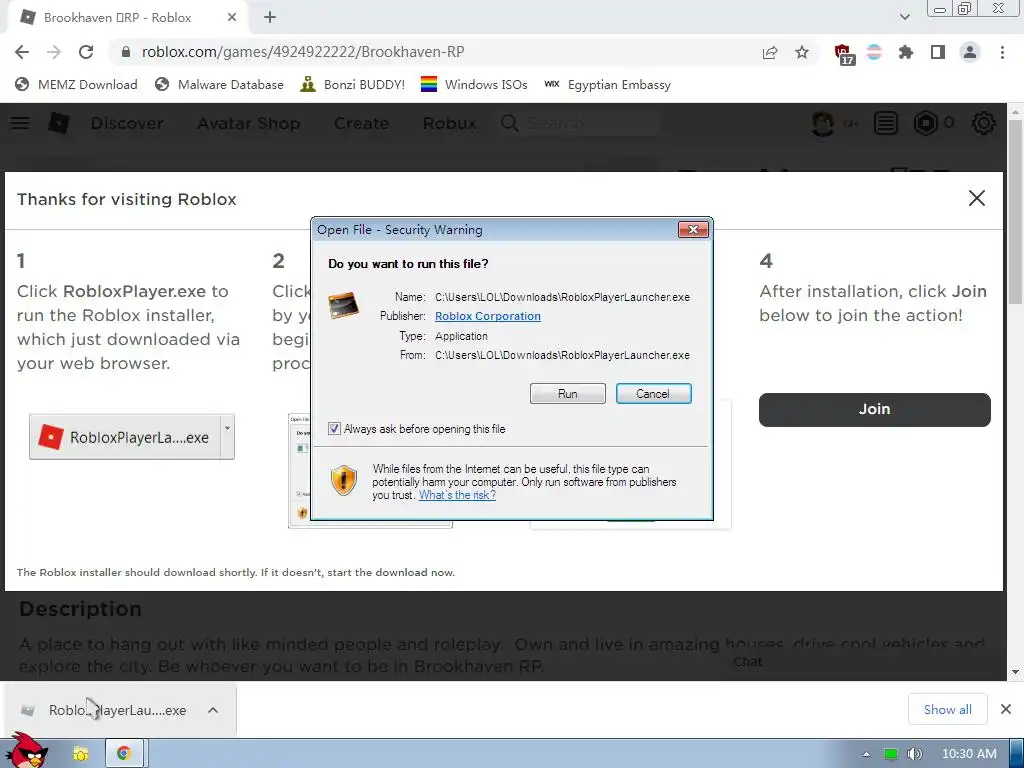Open the tab search chevron
Screen dimensions: 1024x768
(x=904, y=17)
